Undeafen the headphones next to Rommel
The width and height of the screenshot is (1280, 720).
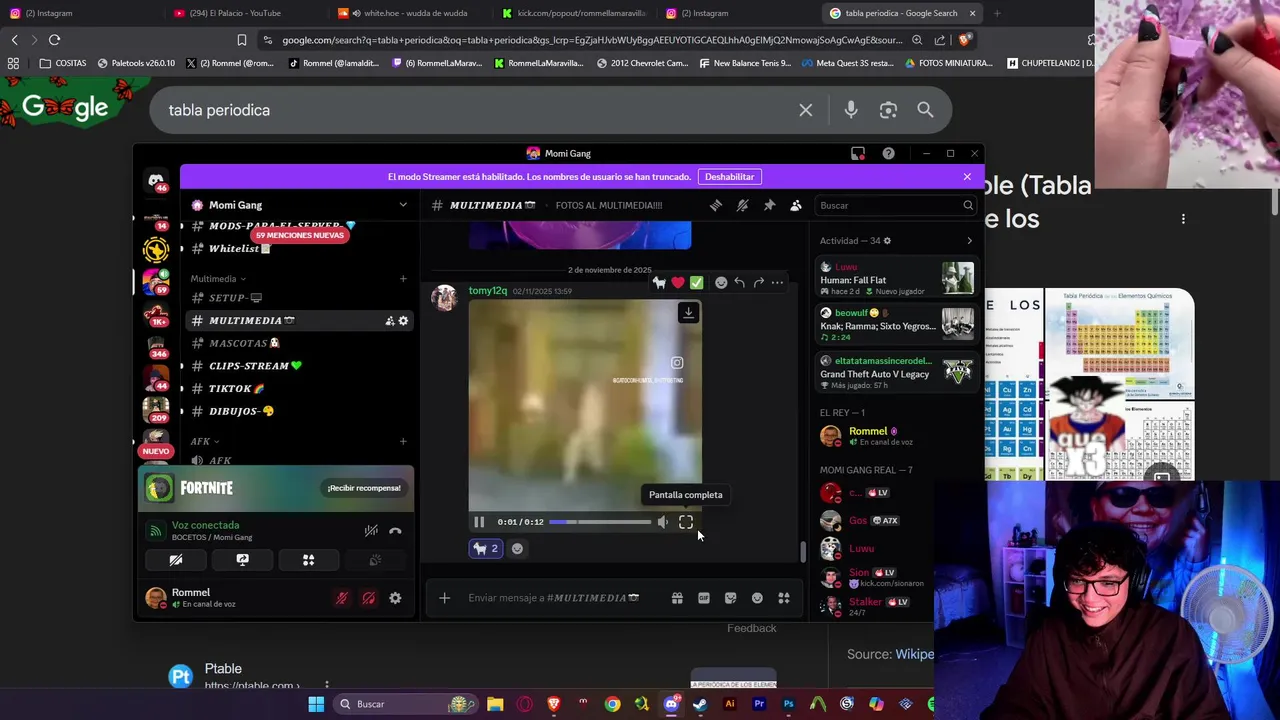pyautogui.click(x=369, y=598)
